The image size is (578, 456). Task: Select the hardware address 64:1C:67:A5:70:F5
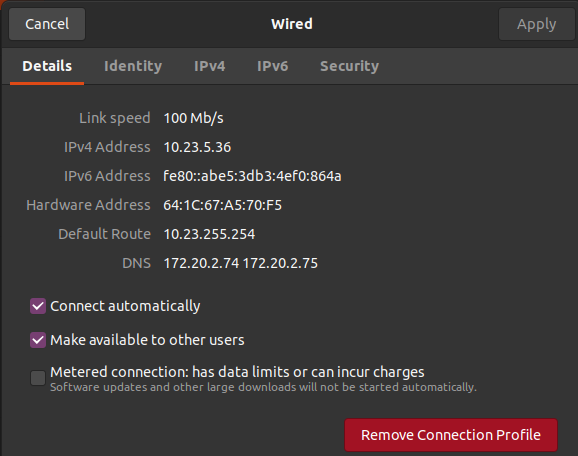222,205
